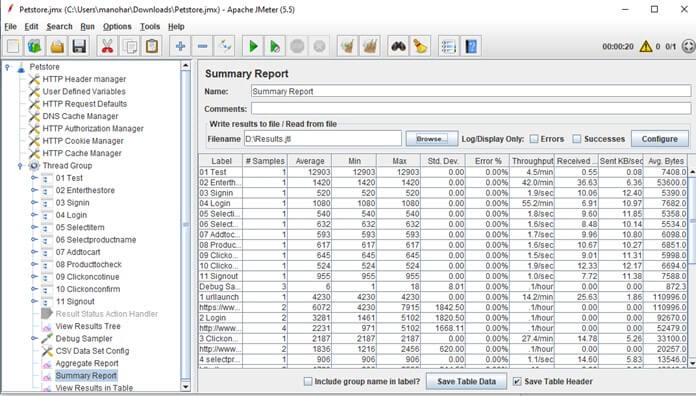Viewport: 696px width, 396px height.
Task: Open the Templates toolbar icon
Action: [x=35, y=46]
